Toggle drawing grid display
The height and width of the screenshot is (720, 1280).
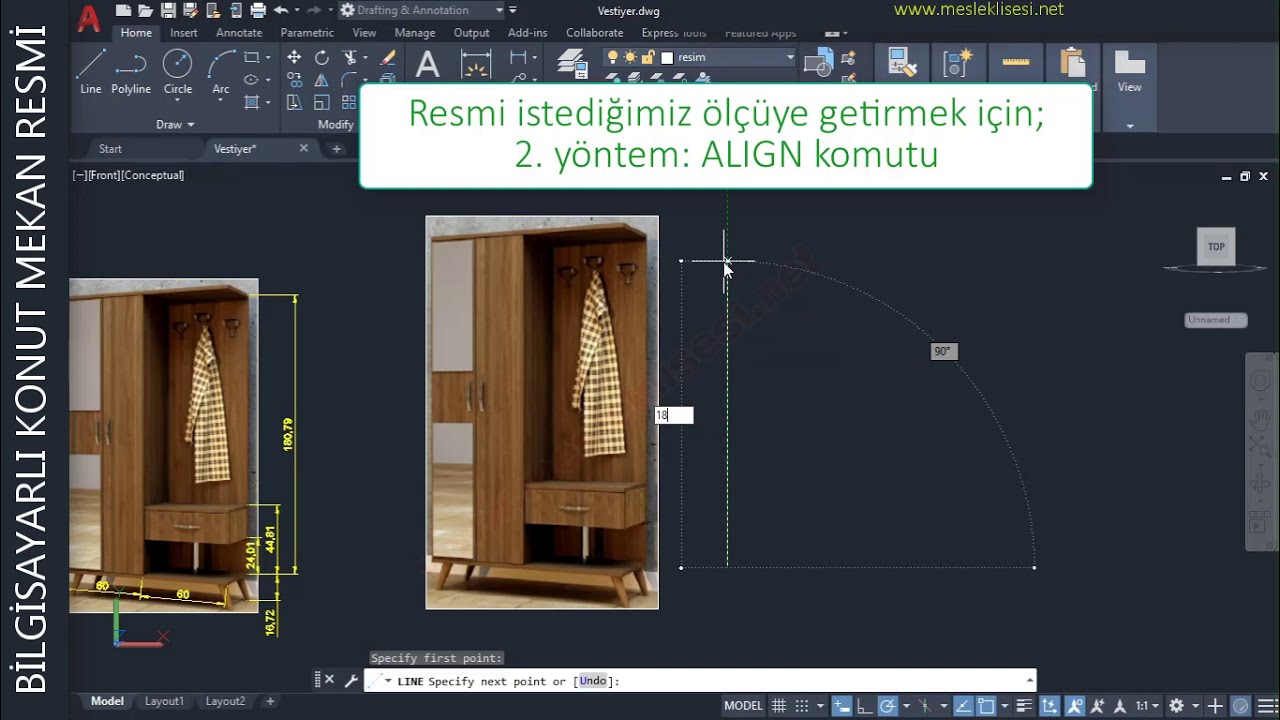point(778,706)
